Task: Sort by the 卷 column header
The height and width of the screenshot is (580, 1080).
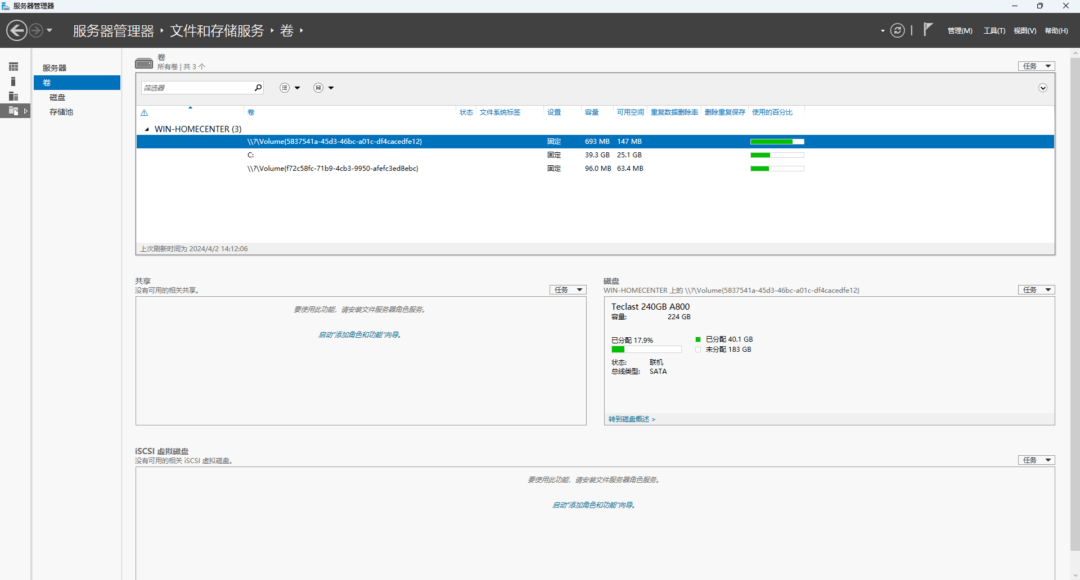Action: pyautogui.click(x=251, y=112)
